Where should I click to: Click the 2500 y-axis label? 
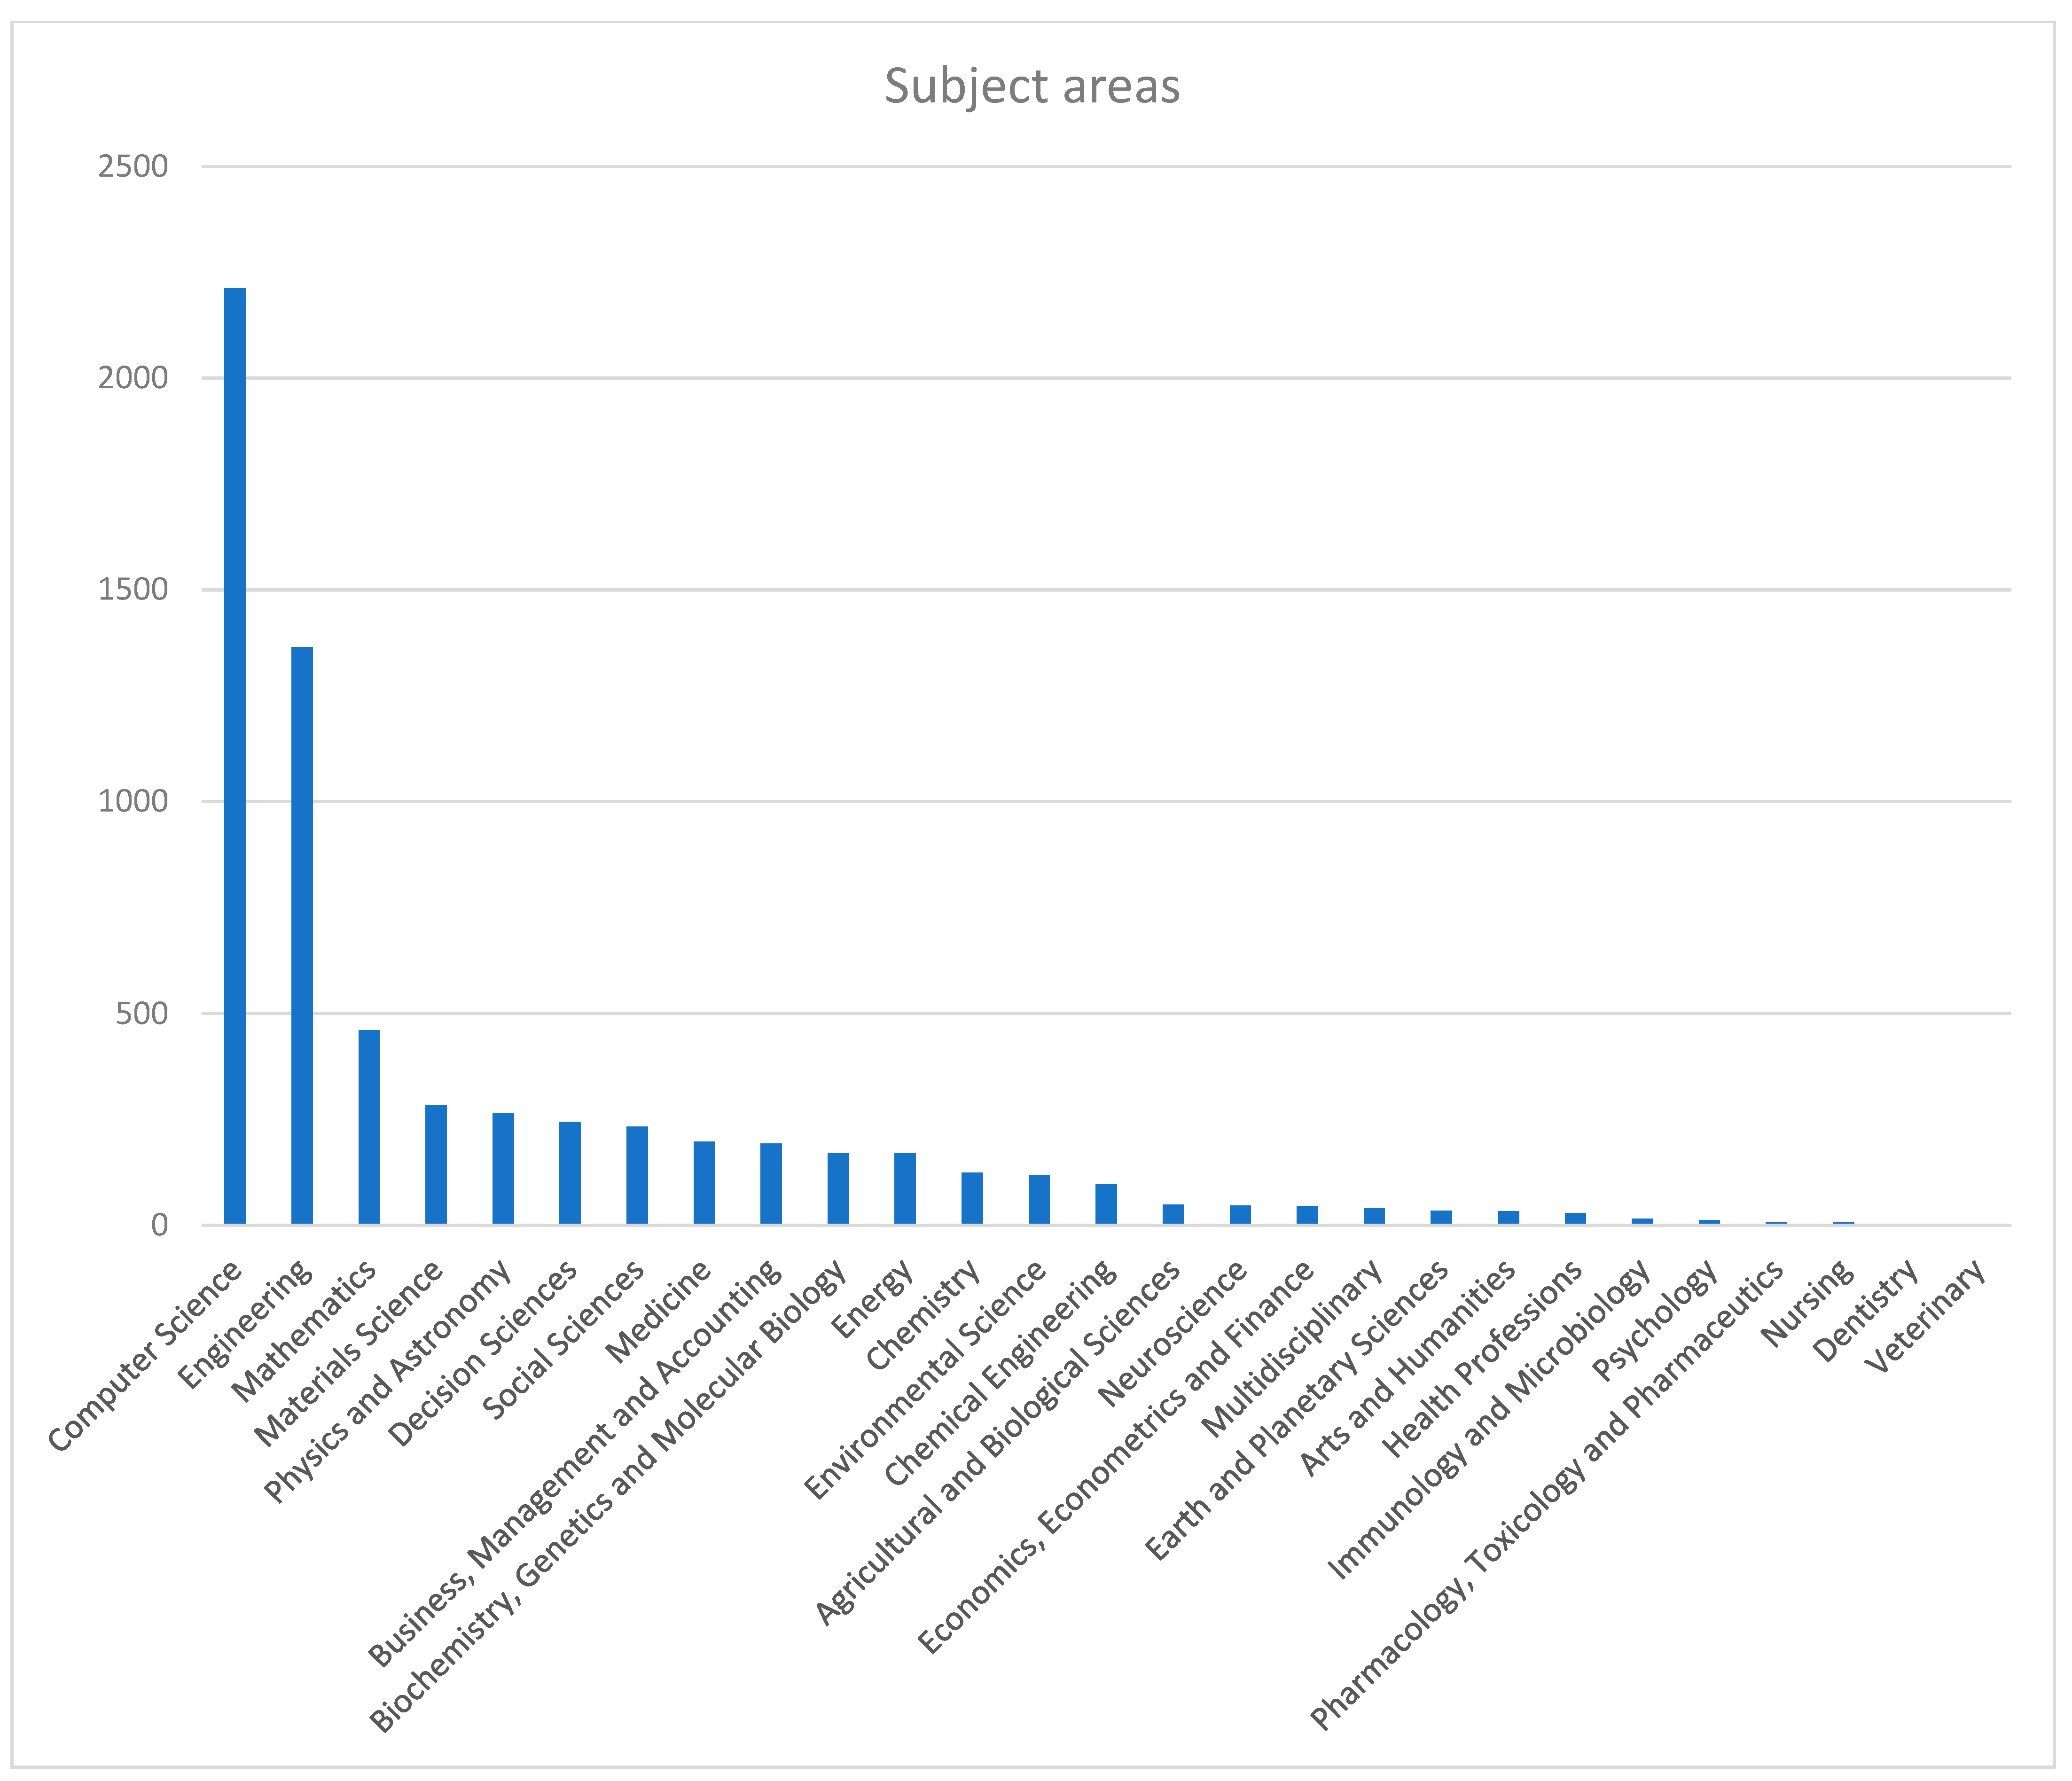click(x=133, y=166)
